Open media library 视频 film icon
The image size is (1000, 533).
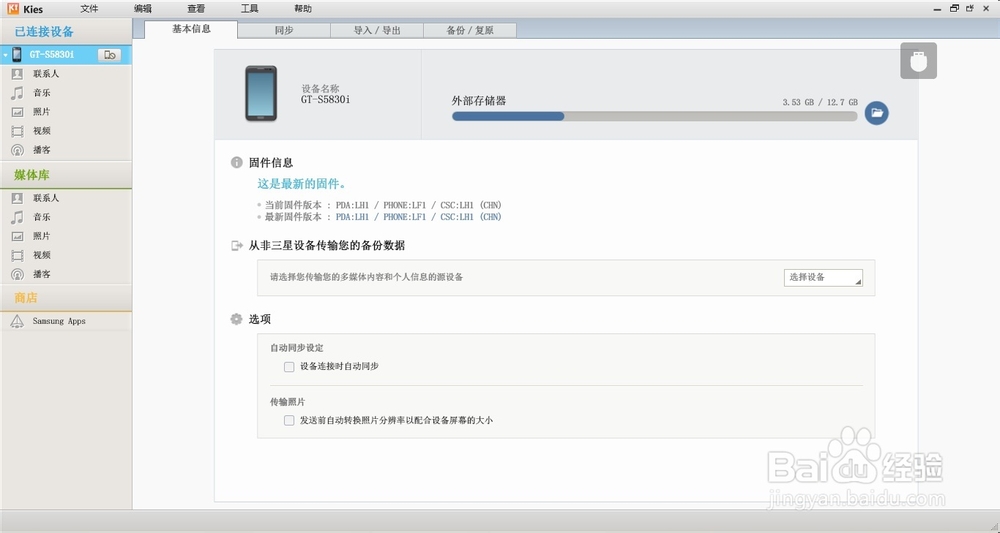pos(17,256)
